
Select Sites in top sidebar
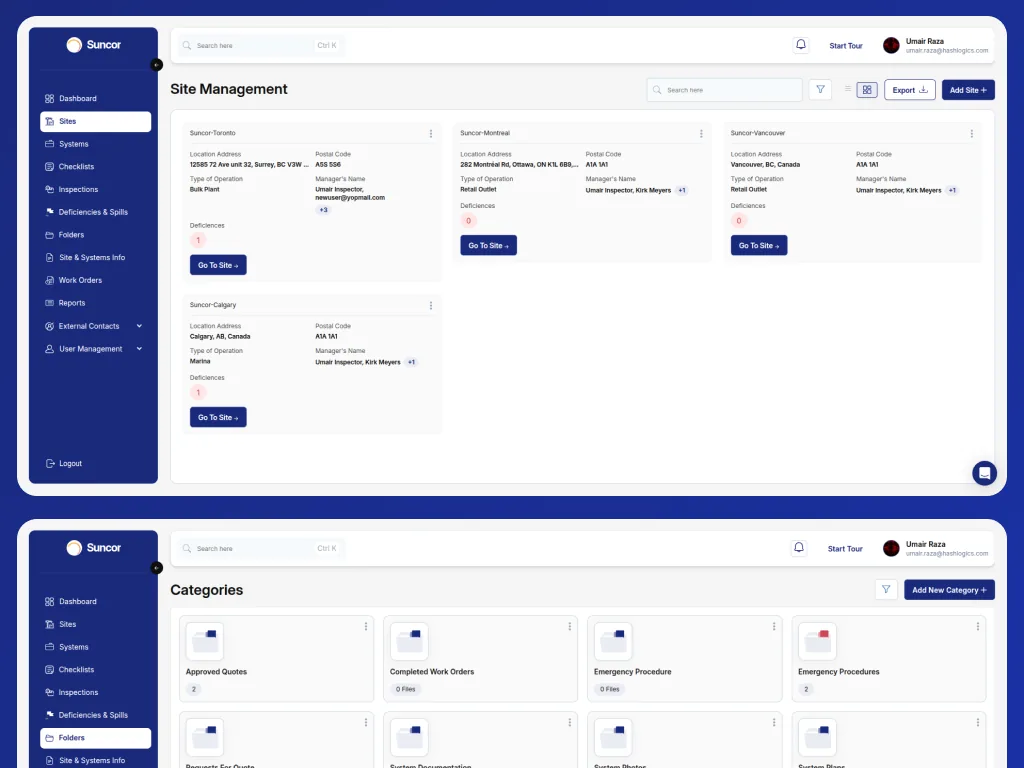(x=95, y=121)
